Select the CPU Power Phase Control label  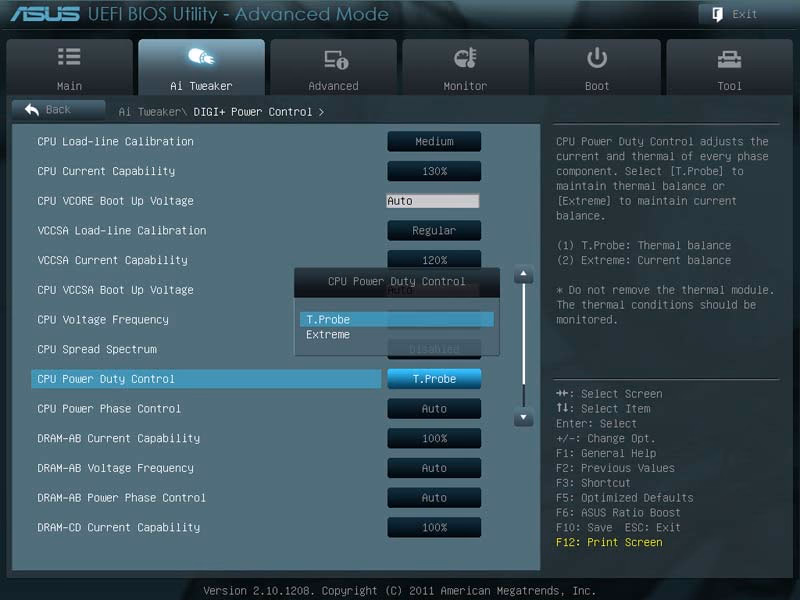pyautogui.click(x=109, y=408)
